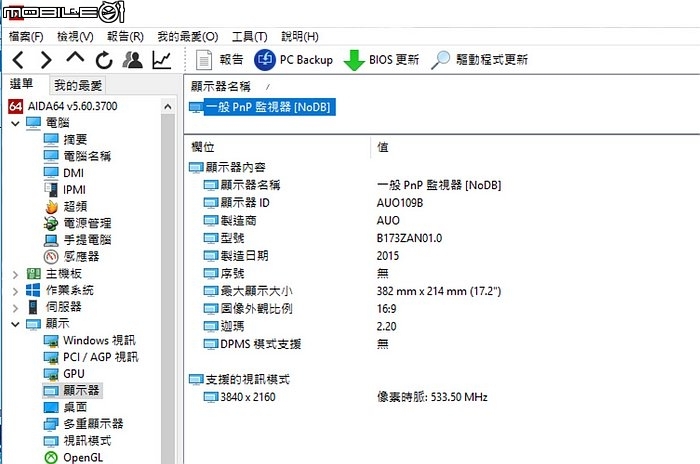The height and width of the screenshot is (464, 700).
Task: Click the tree scrollbar up arrow
Action: point(168,107)
